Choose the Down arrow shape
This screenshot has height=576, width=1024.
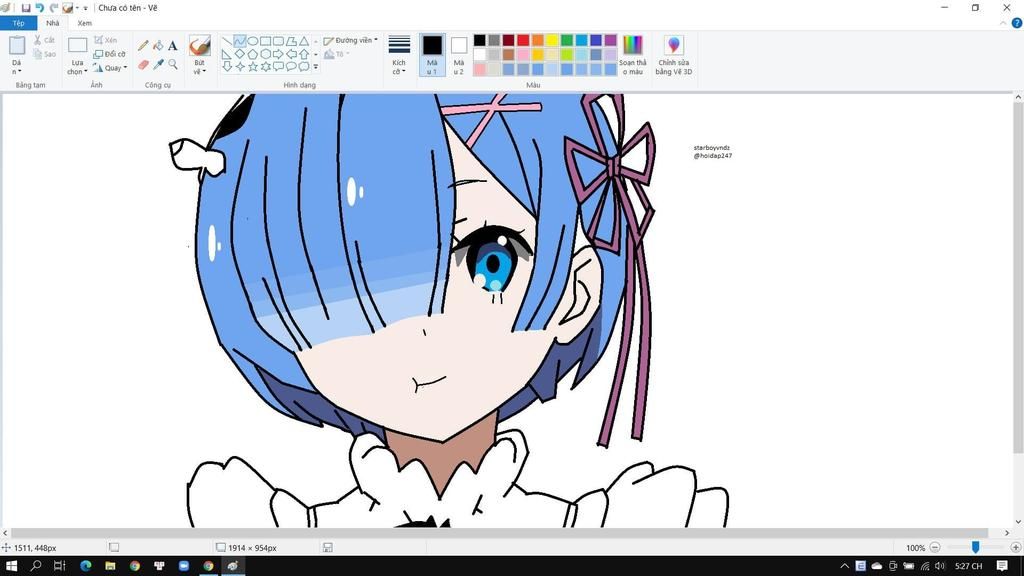pyautogui.click(x=227, y=66)
